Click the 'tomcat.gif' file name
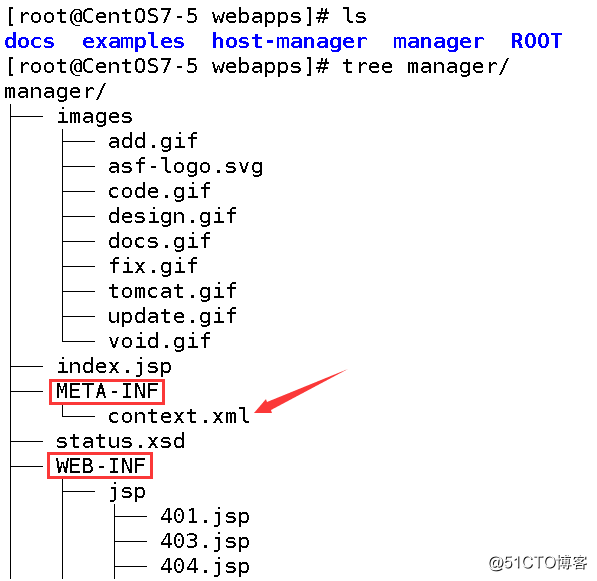This screenshot has height=581, width=597. pos(172,292)
